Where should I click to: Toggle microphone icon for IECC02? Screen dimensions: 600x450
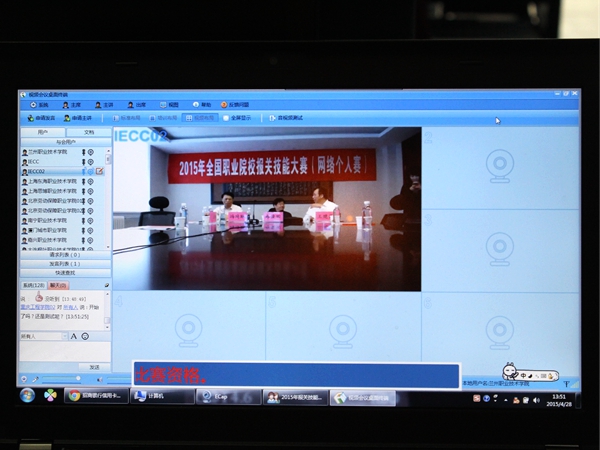point(83,172)
